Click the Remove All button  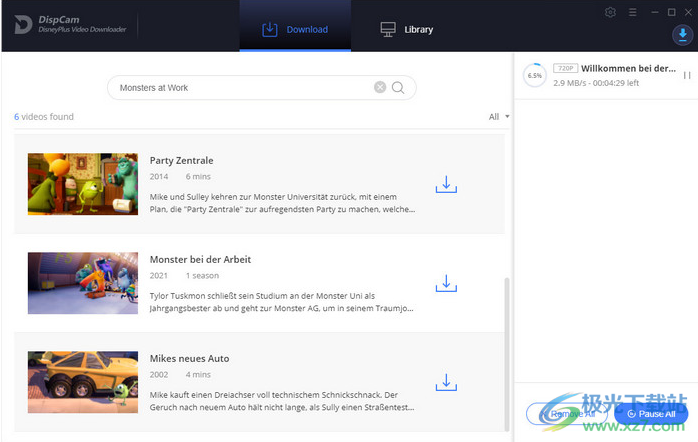pos(567,414)
